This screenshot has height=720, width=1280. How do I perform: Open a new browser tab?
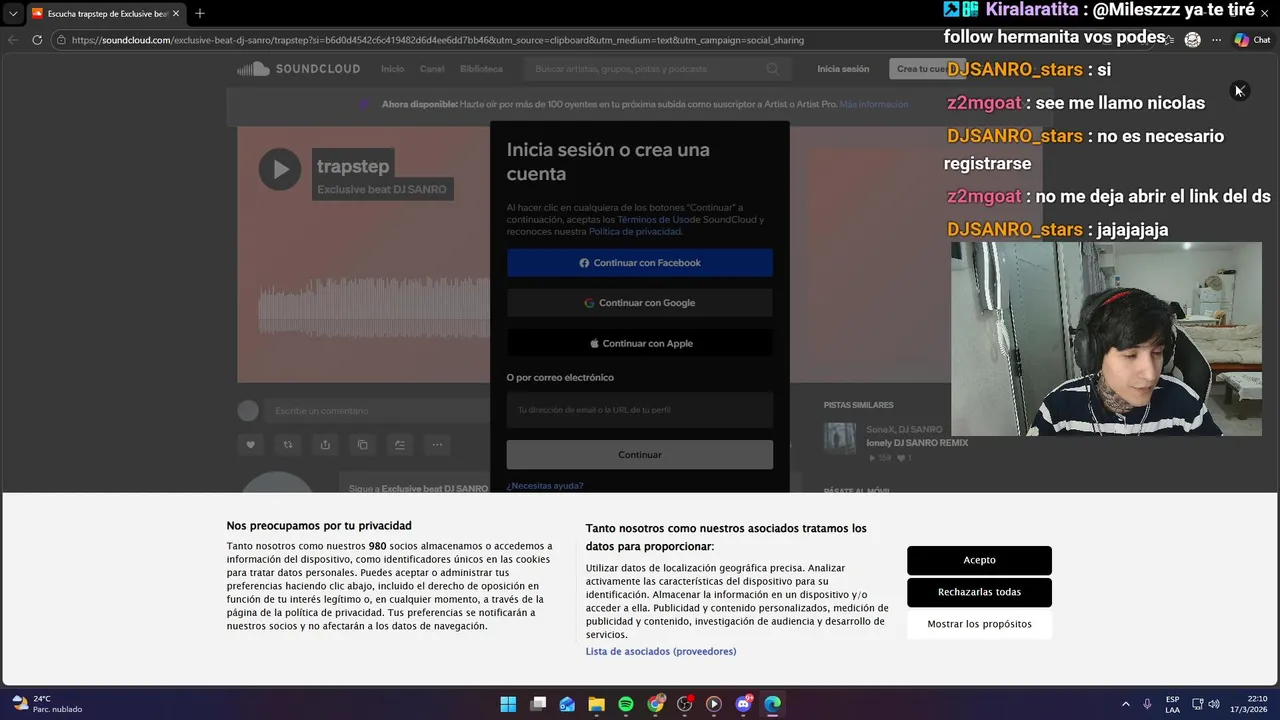click(x=199, y=13)
